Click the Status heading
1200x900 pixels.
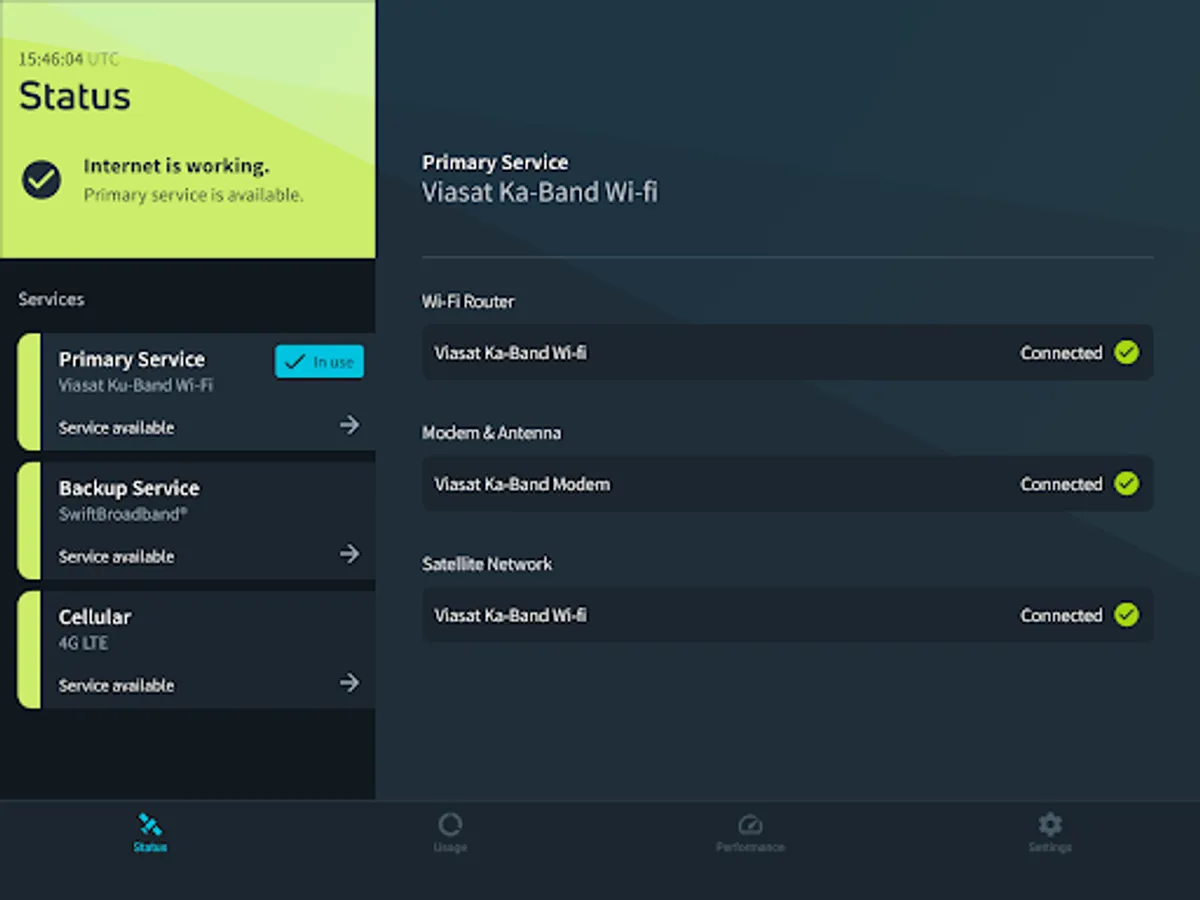pos(75,96)
